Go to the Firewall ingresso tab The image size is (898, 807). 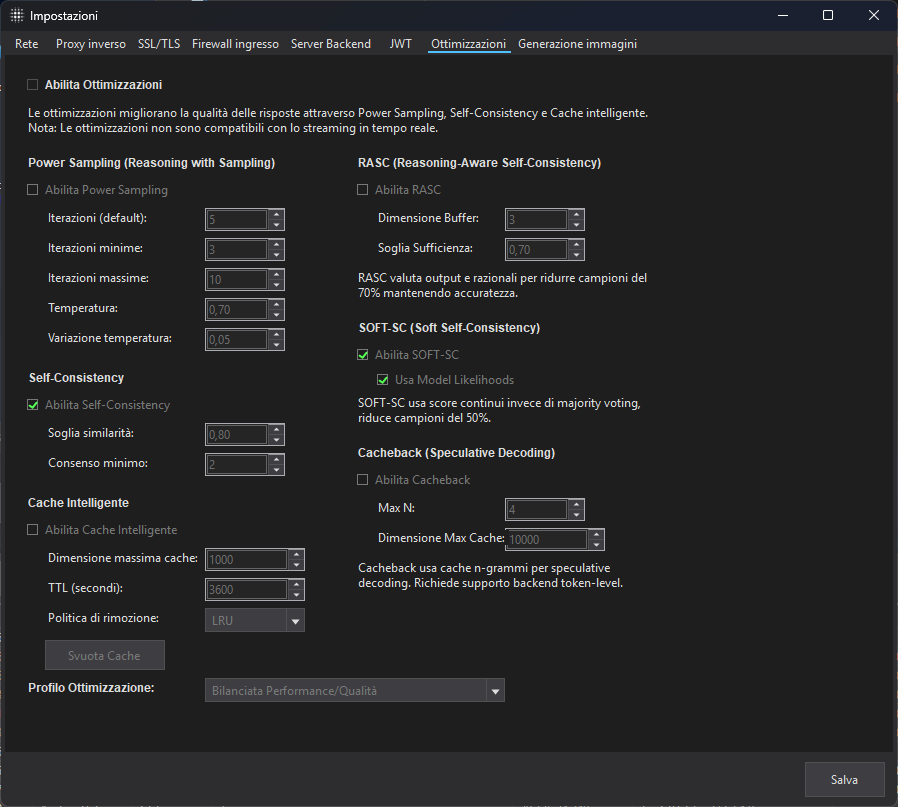click(x=235, y=44)
